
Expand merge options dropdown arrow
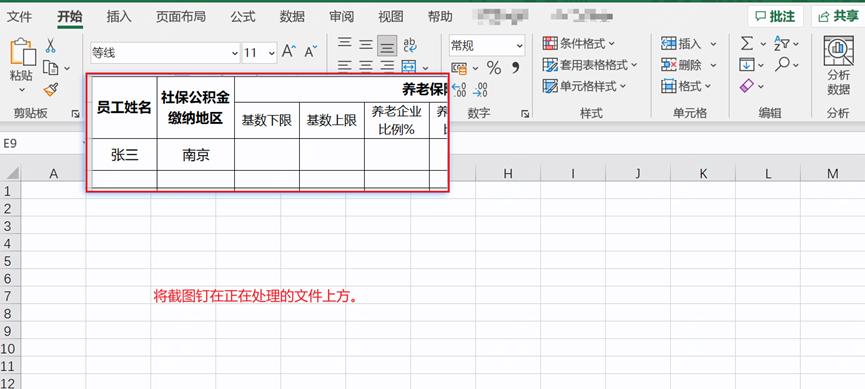coord(425,68)
